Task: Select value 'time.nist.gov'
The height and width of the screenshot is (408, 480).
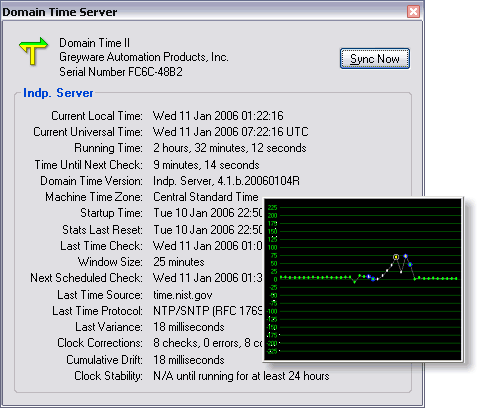Action: click(183, 295)
